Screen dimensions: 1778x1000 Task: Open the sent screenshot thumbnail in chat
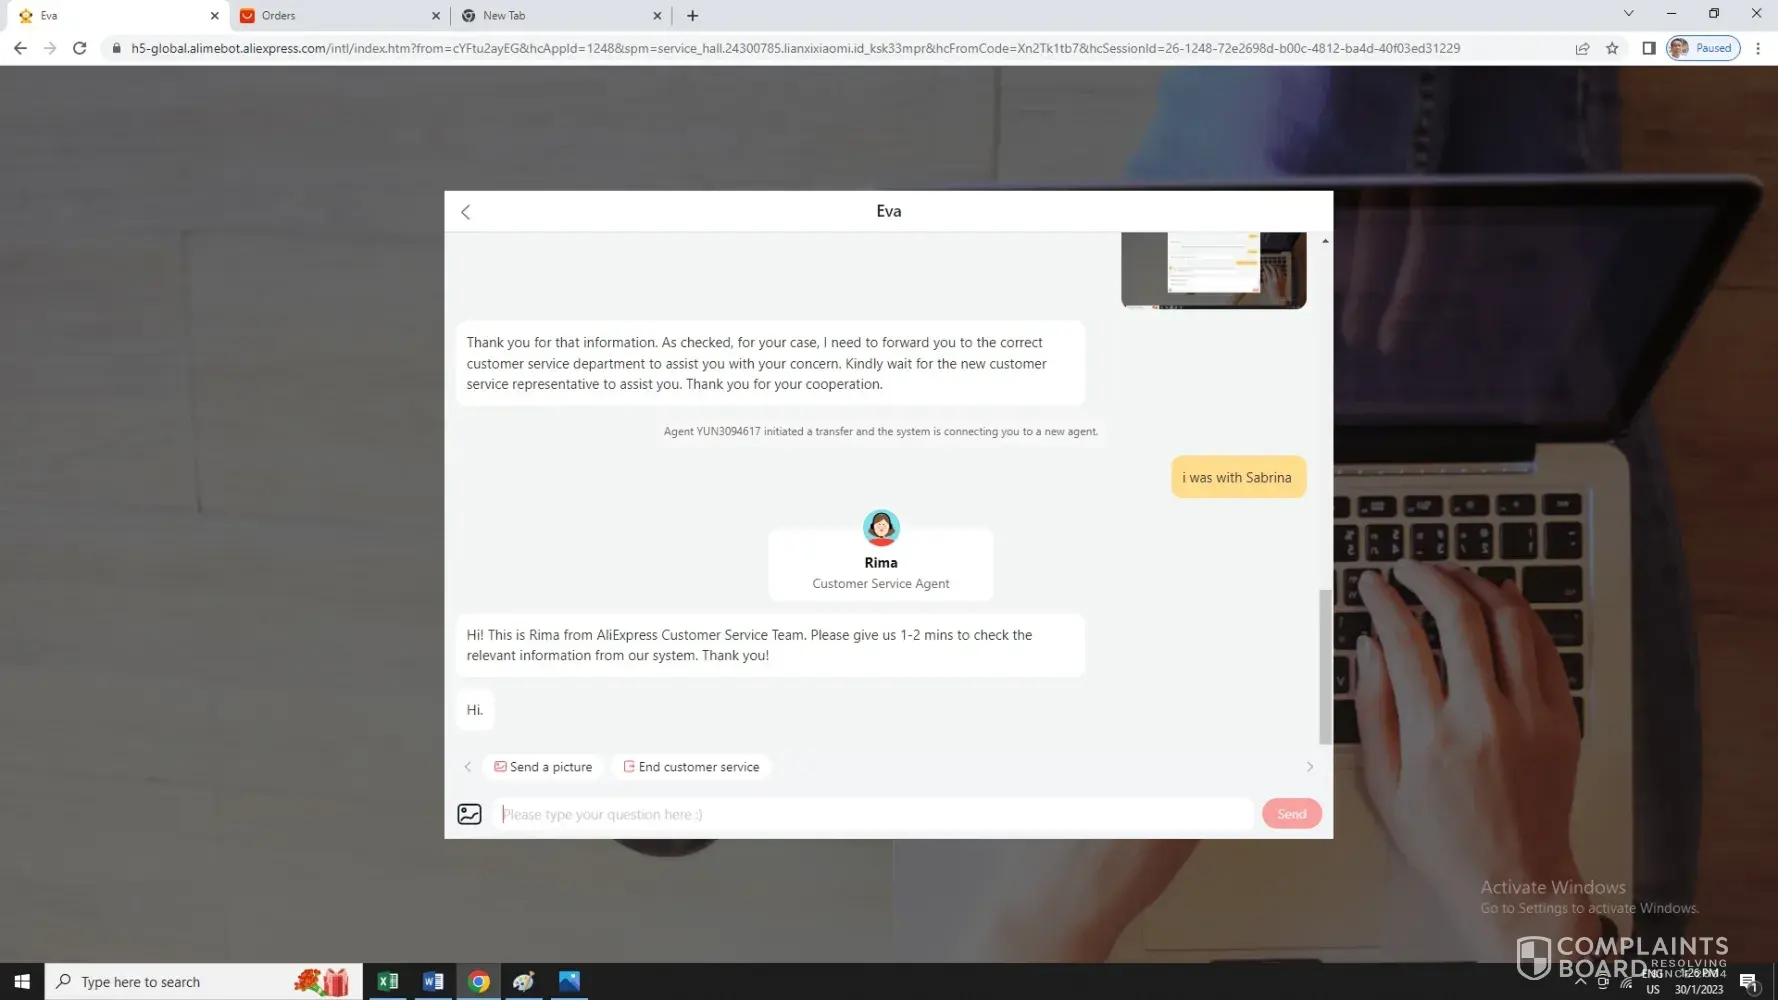tap(1213, 270)
